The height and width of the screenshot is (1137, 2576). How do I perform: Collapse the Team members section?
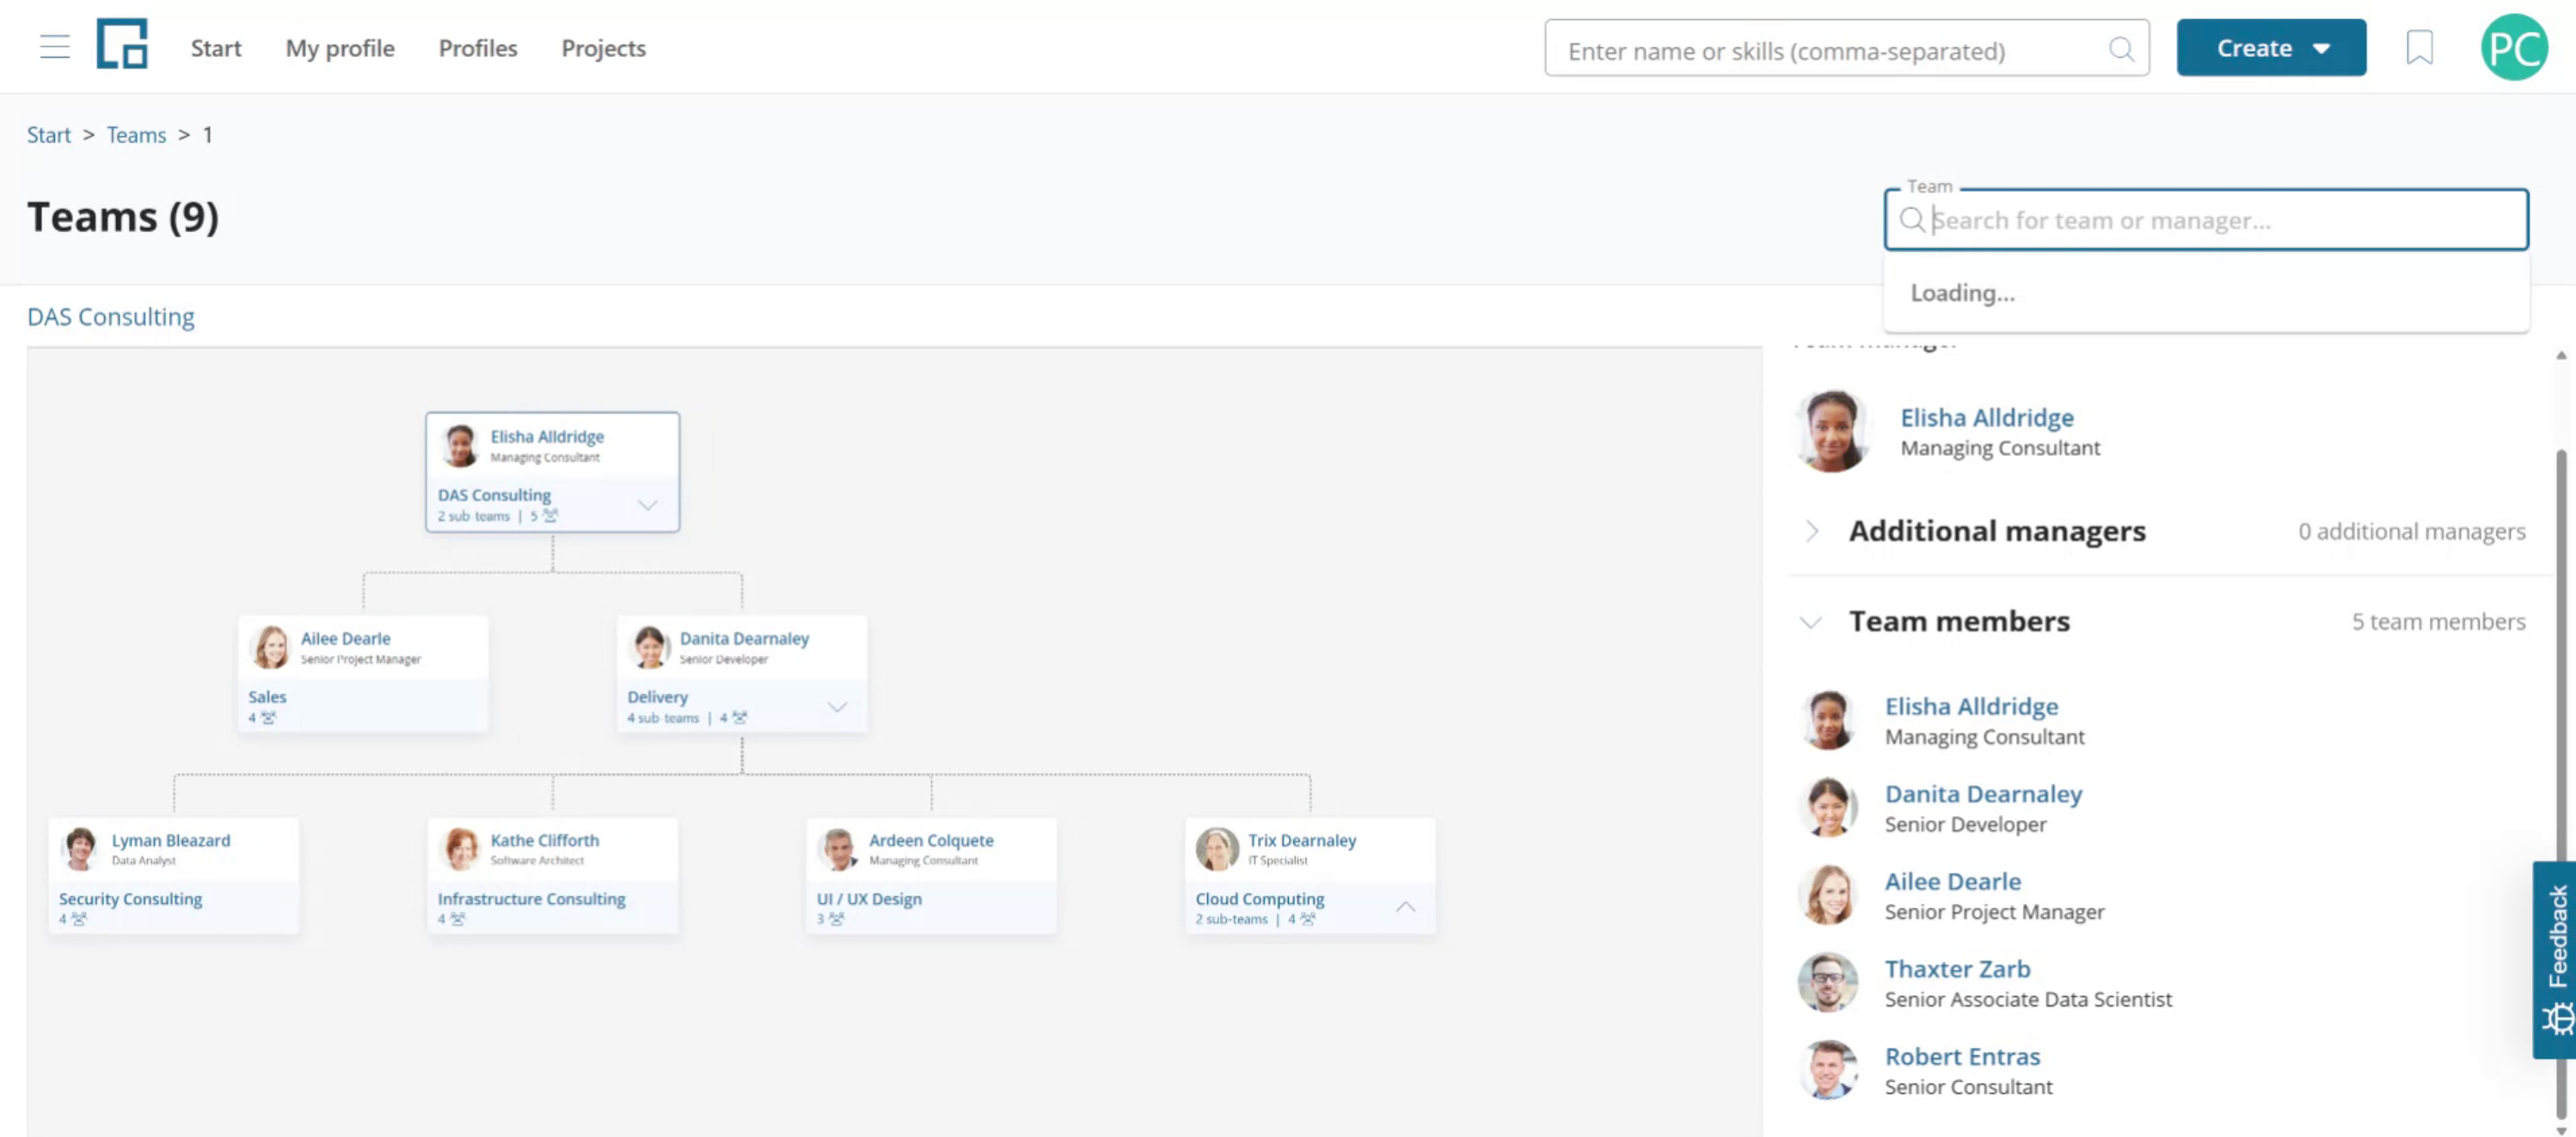[1810, 622]
